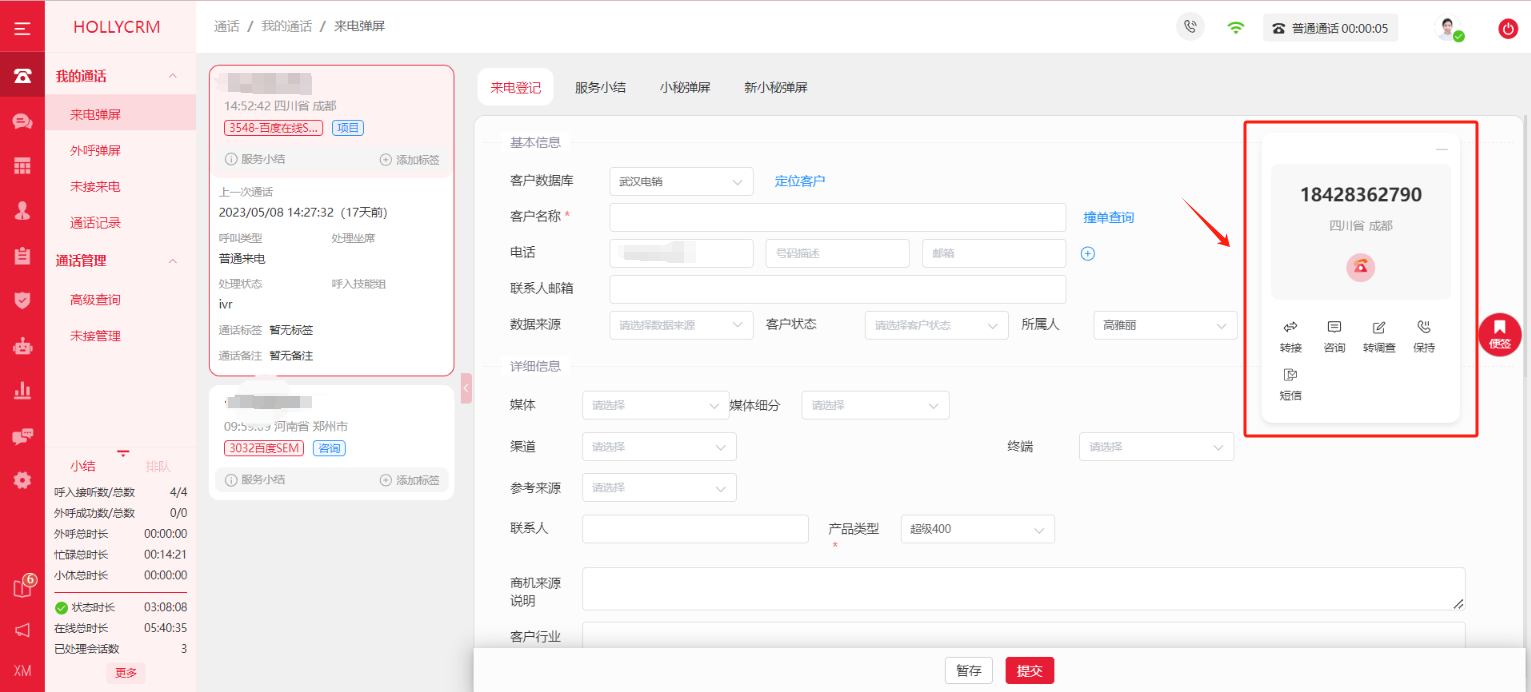Open the 便签 sticky note floating button
Viewport: 1531px width, 692px height.
(1499, 334)
